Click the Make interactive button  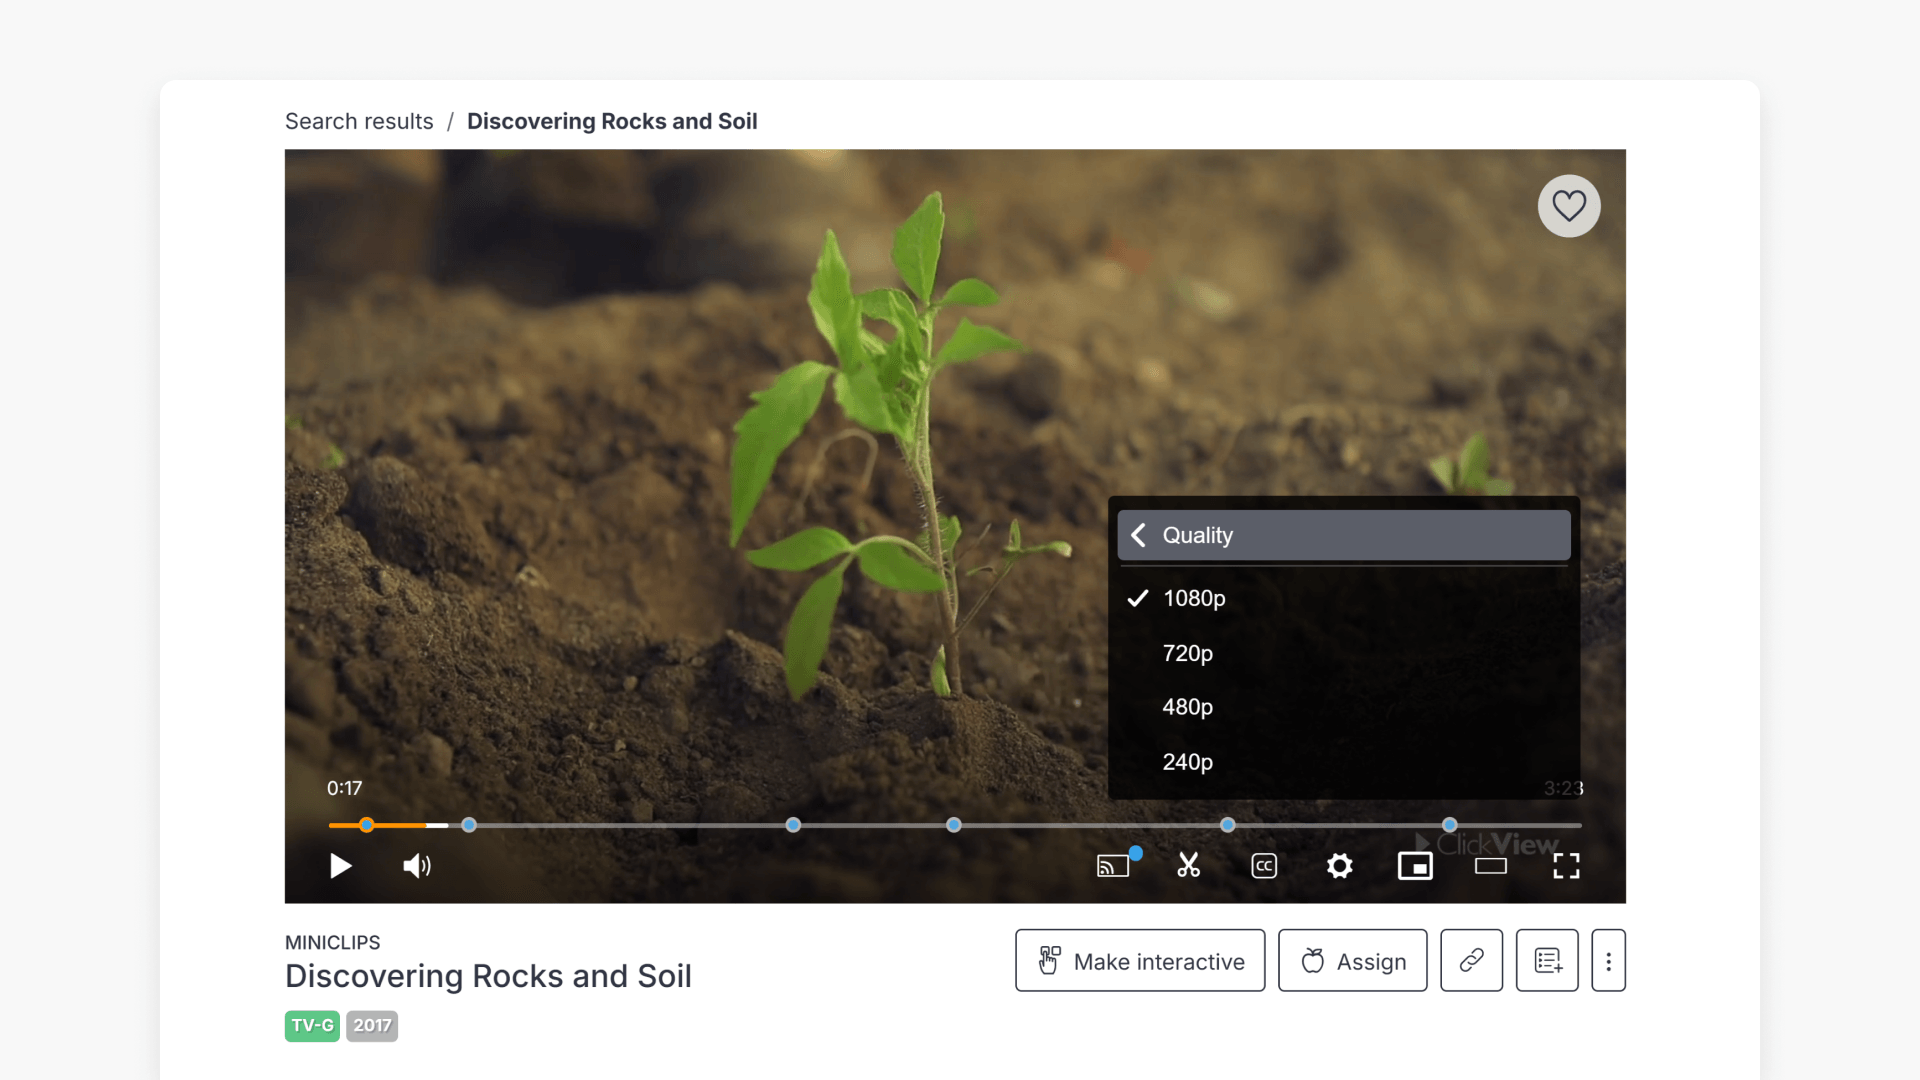(x=1140, y=961)
